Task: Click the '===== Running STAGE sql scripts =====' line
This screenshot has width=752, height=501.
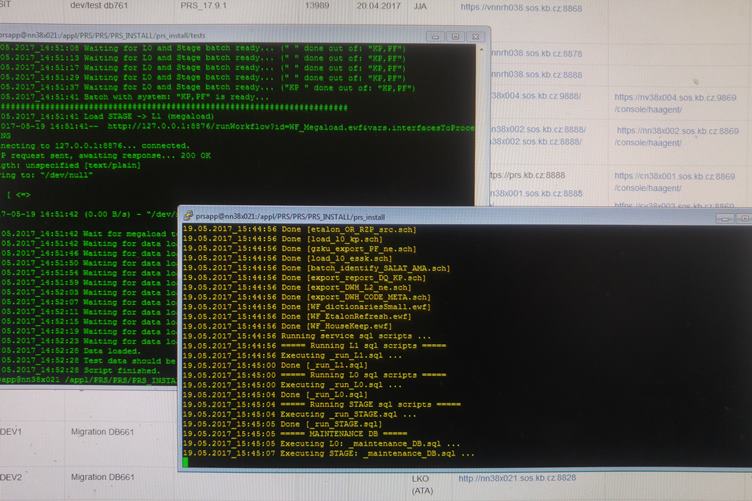Action: 321,404
